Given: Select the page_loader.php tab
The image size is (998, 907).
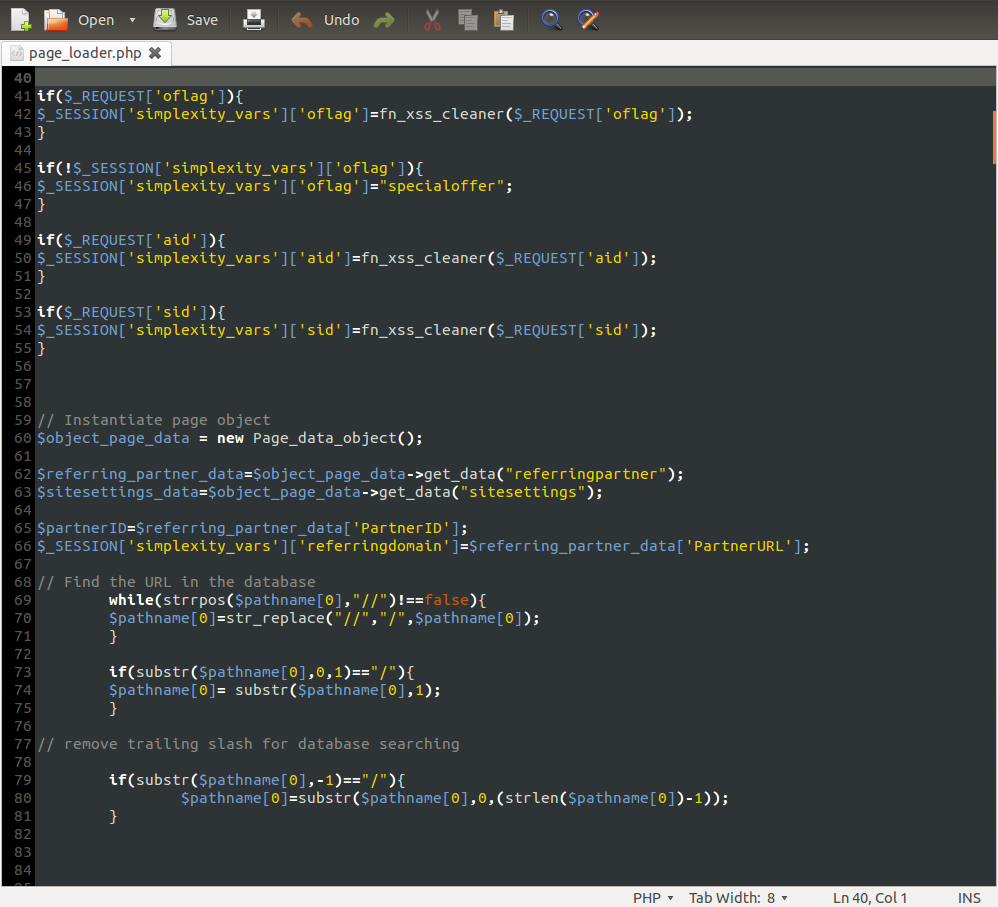Looking at the screenshot, I should [84, 53].
